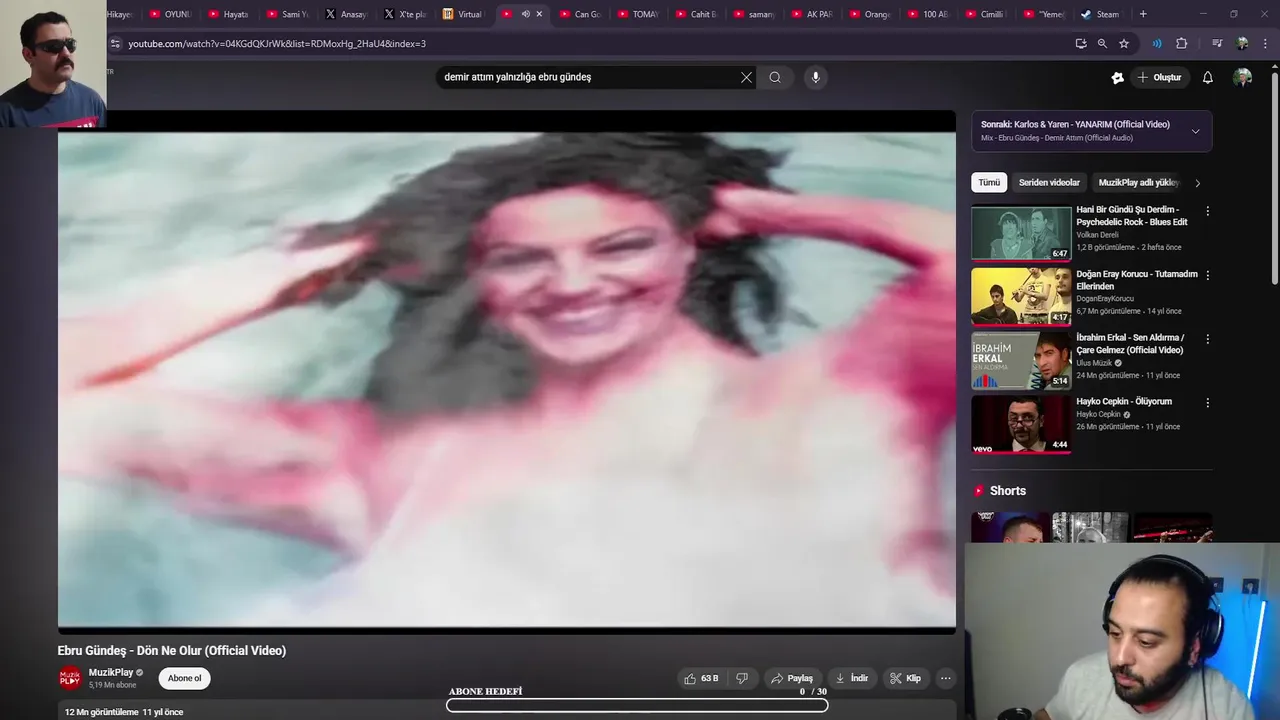This screenshot has height=720, width=1280.
Task: Show more filter chips with right arrow
Action: 1197,183
